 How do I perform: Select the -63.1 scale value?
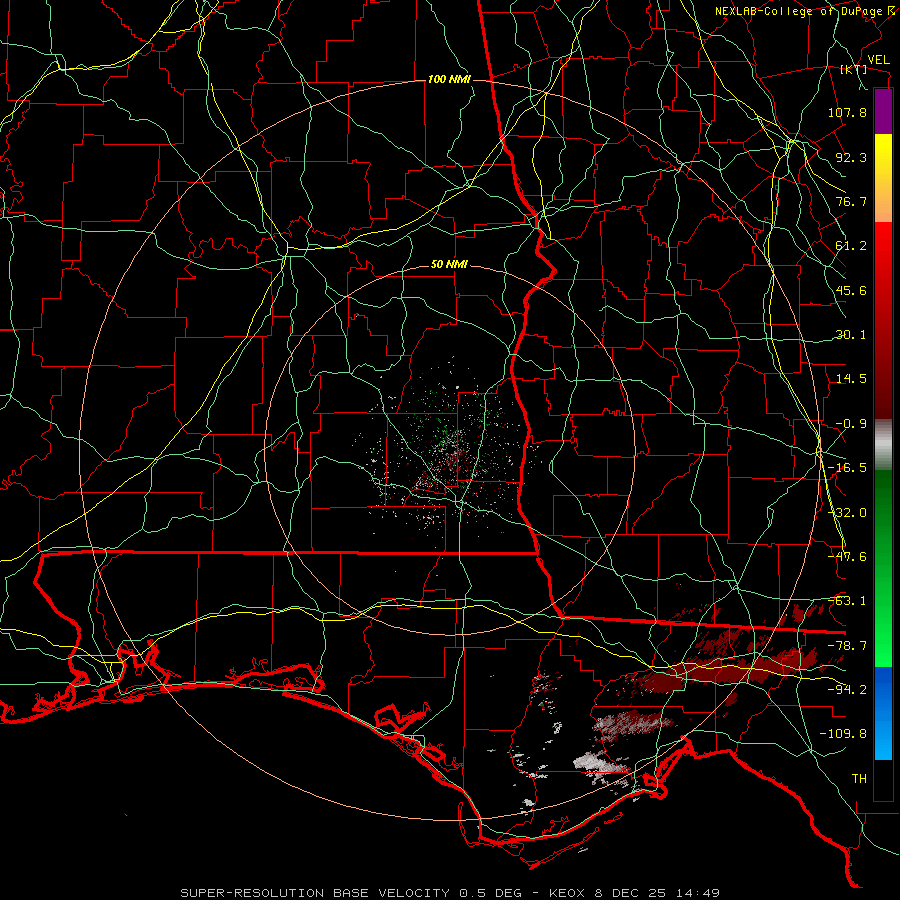(847, 601)
